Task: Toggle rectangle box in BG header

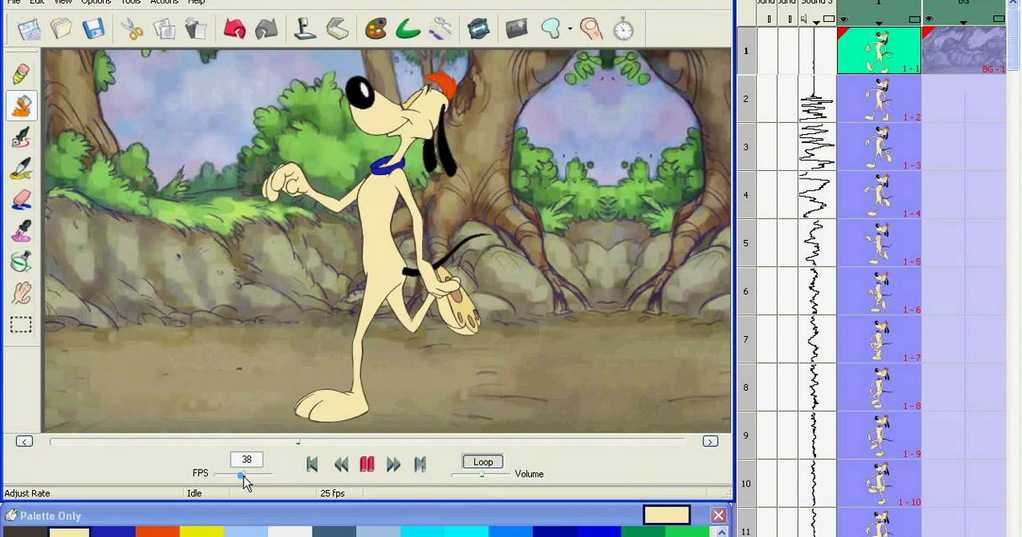Action: point(999,20)
